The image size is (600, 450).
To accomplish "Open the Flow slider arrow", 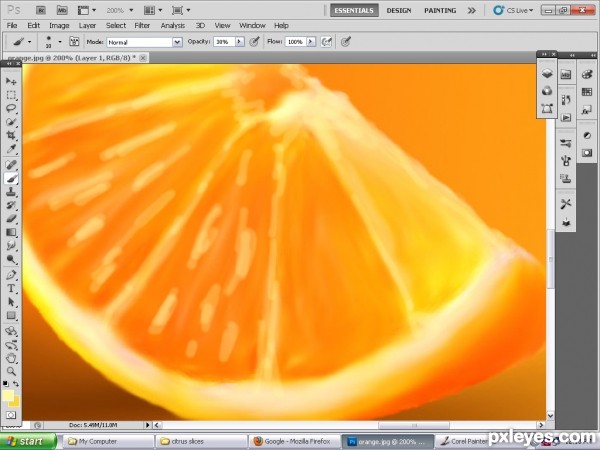I will [x=311, y=41].
